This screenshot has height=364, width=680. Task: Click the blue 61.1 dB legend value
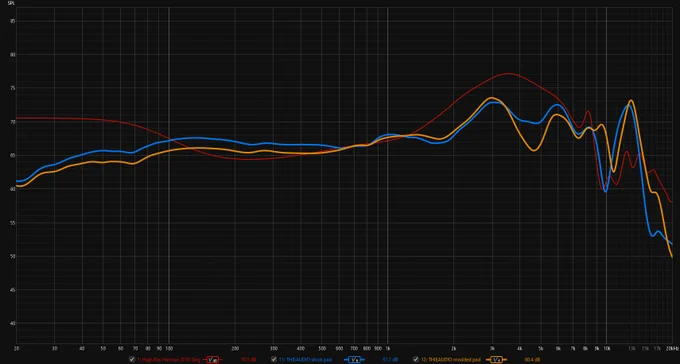coord(390,360)
